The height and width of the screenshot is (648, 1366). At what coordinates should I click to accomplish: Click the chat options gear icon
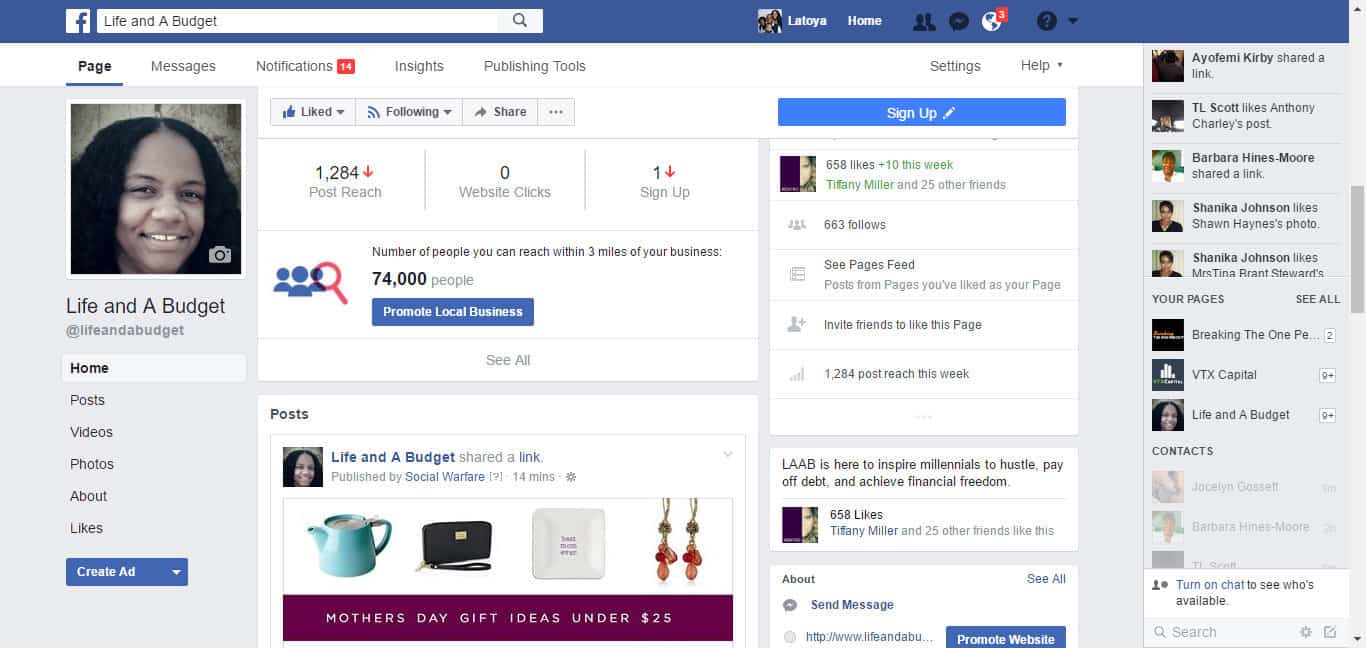pyautogui.click(x=1305, y=632)
